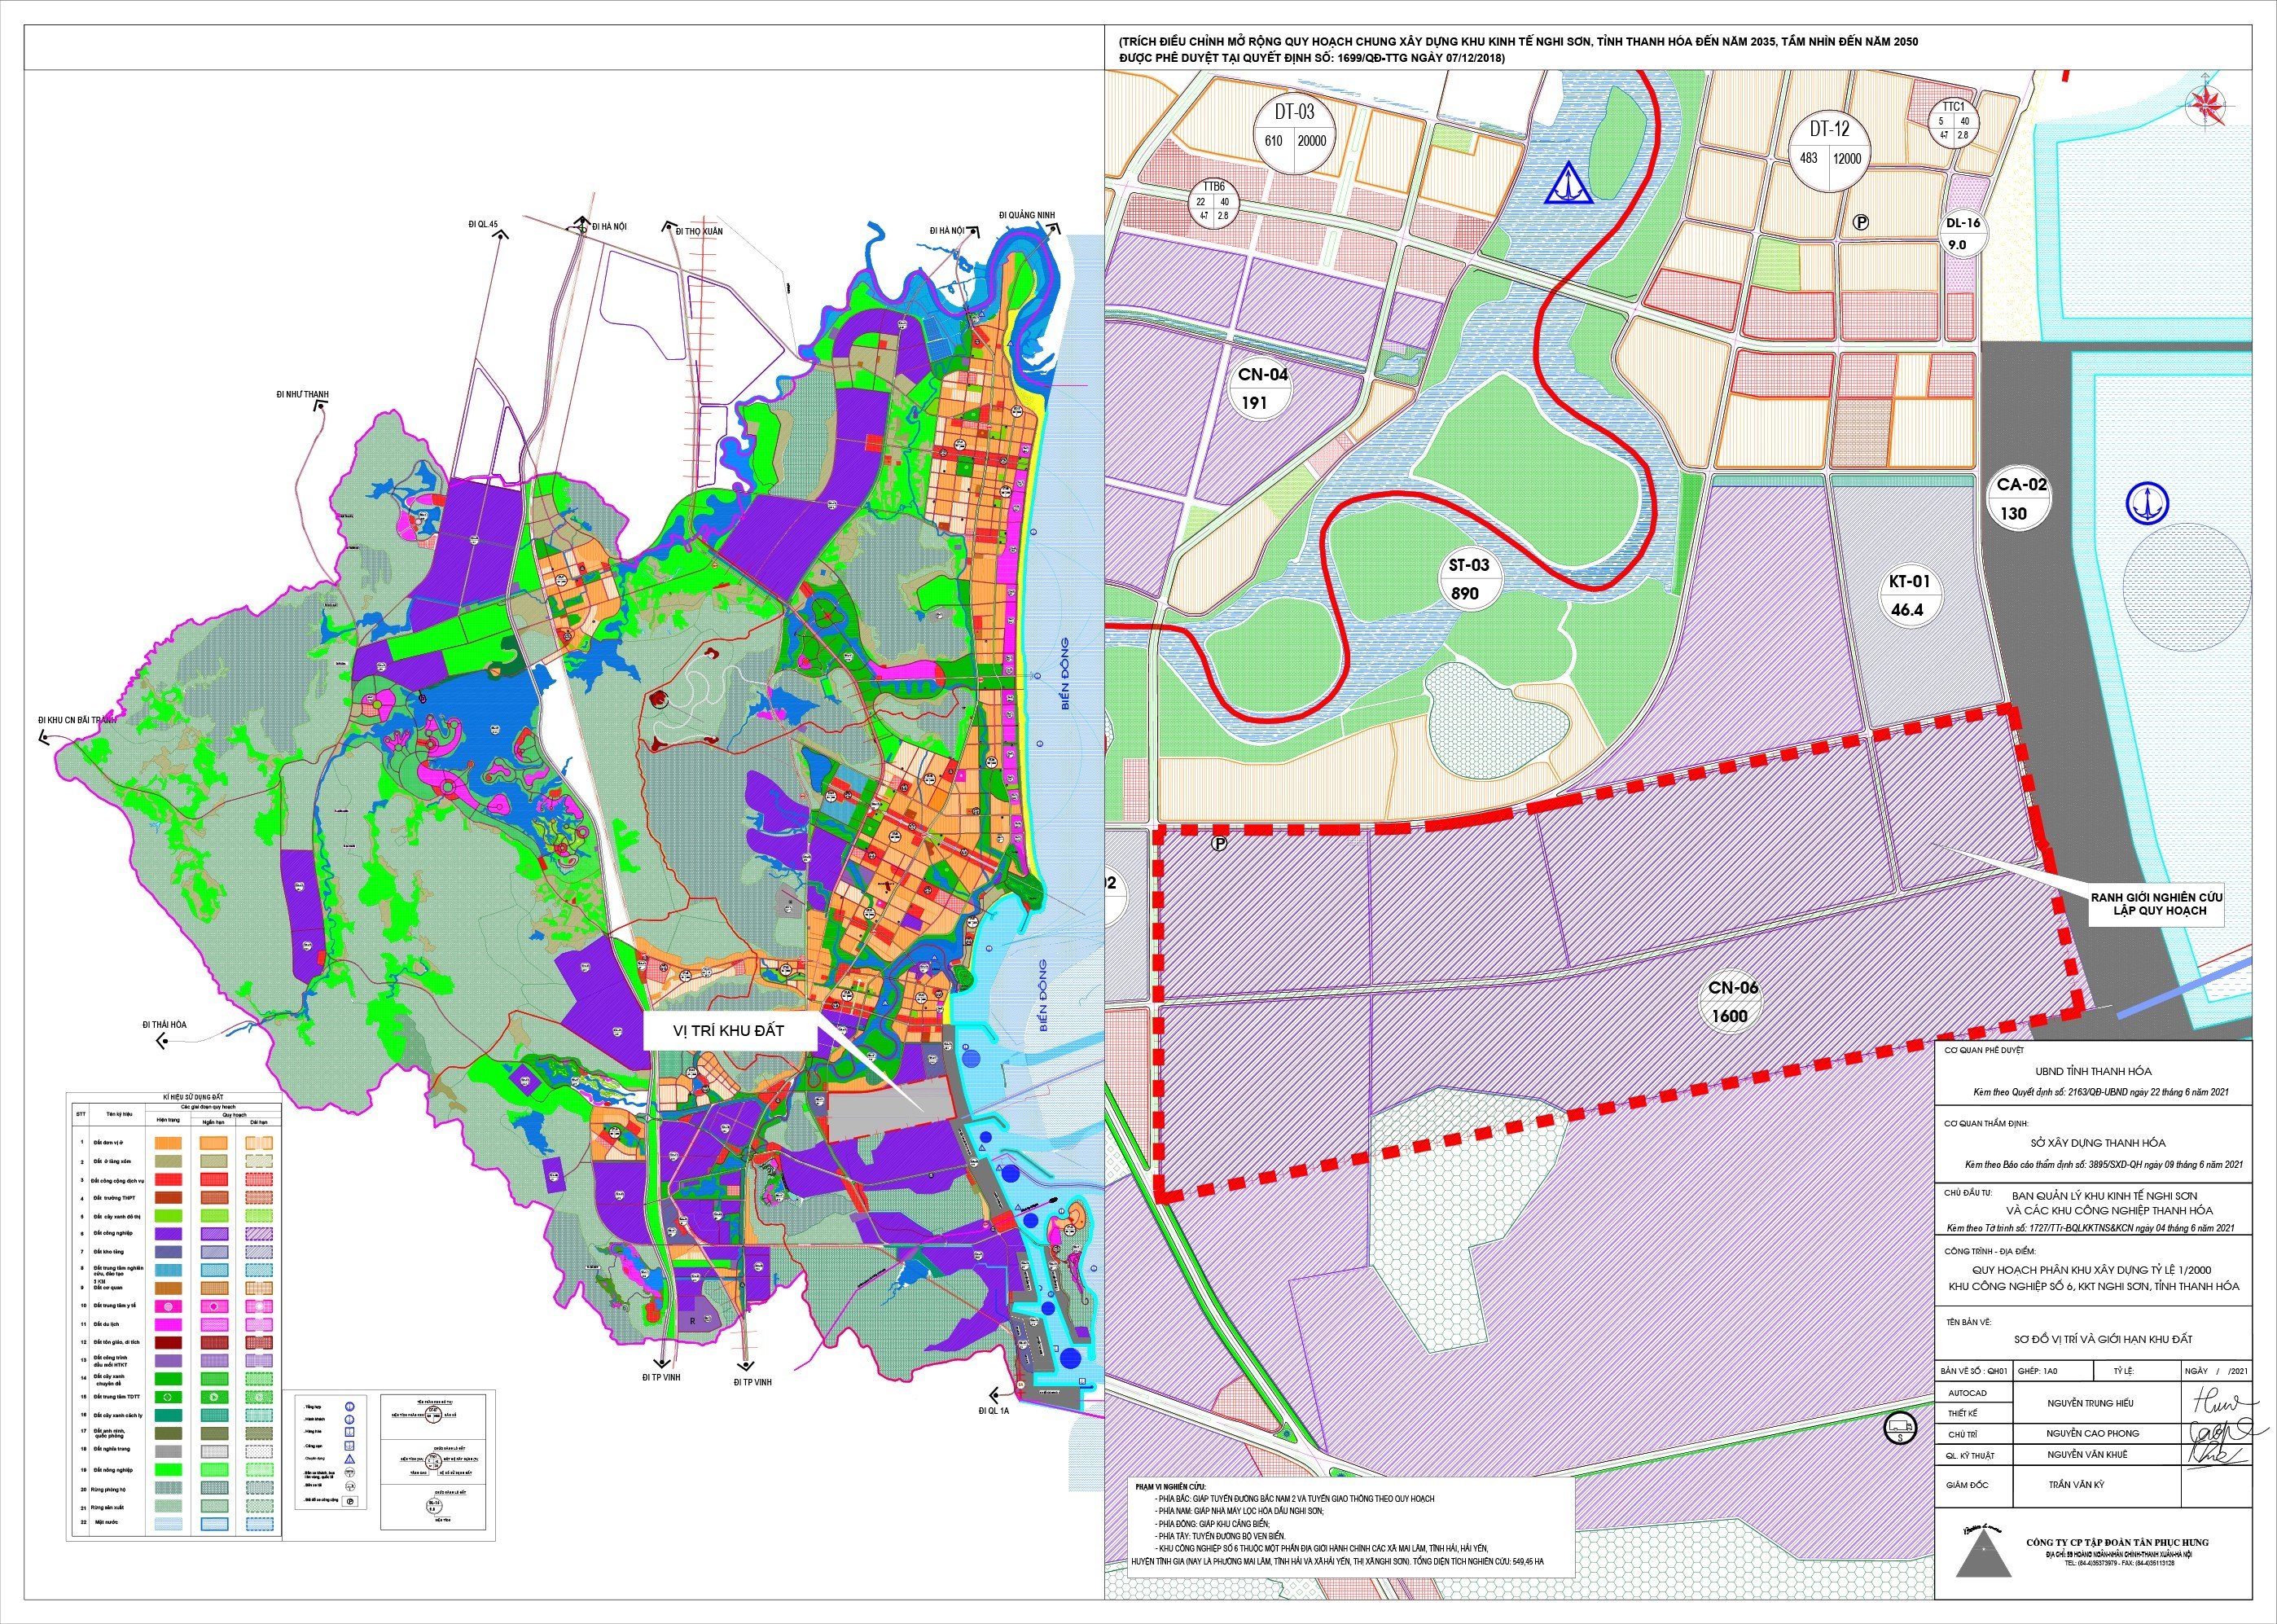Click the CN-06 1600 zone label
Viewport: 2277px width, 1624px height.
pos(1733,1001)
